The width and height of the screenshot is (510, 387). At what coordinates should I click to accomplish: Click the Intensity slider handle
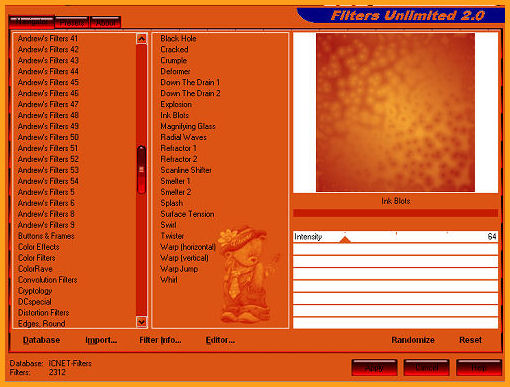tap(345, 239)
